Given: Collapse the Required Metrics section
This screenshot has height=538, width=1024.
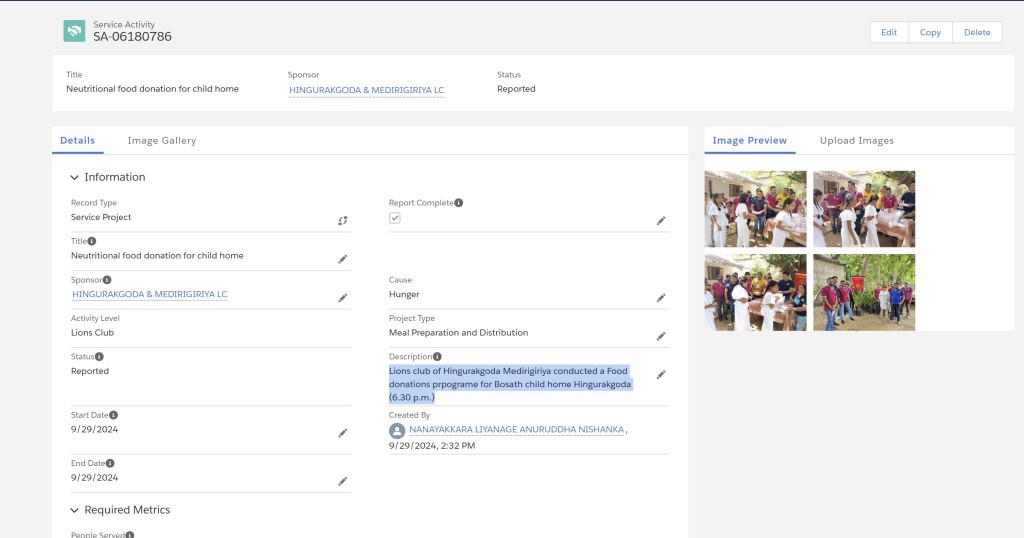Looking at the screenshot, I should 74,510.
